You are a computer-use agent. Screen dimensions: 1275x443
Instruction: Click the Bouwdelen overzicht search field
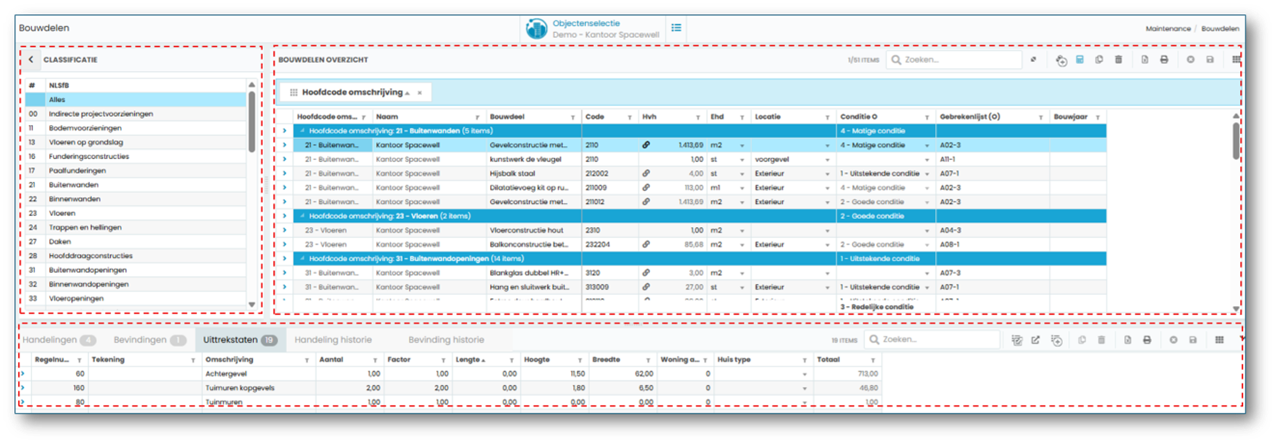point(954,60)
